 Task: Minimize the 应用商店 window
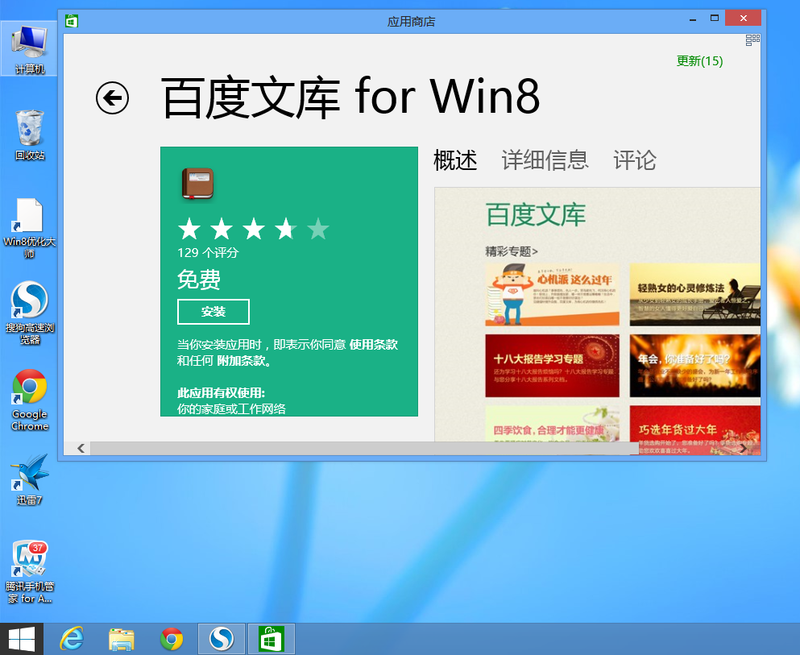click(692, 19)
